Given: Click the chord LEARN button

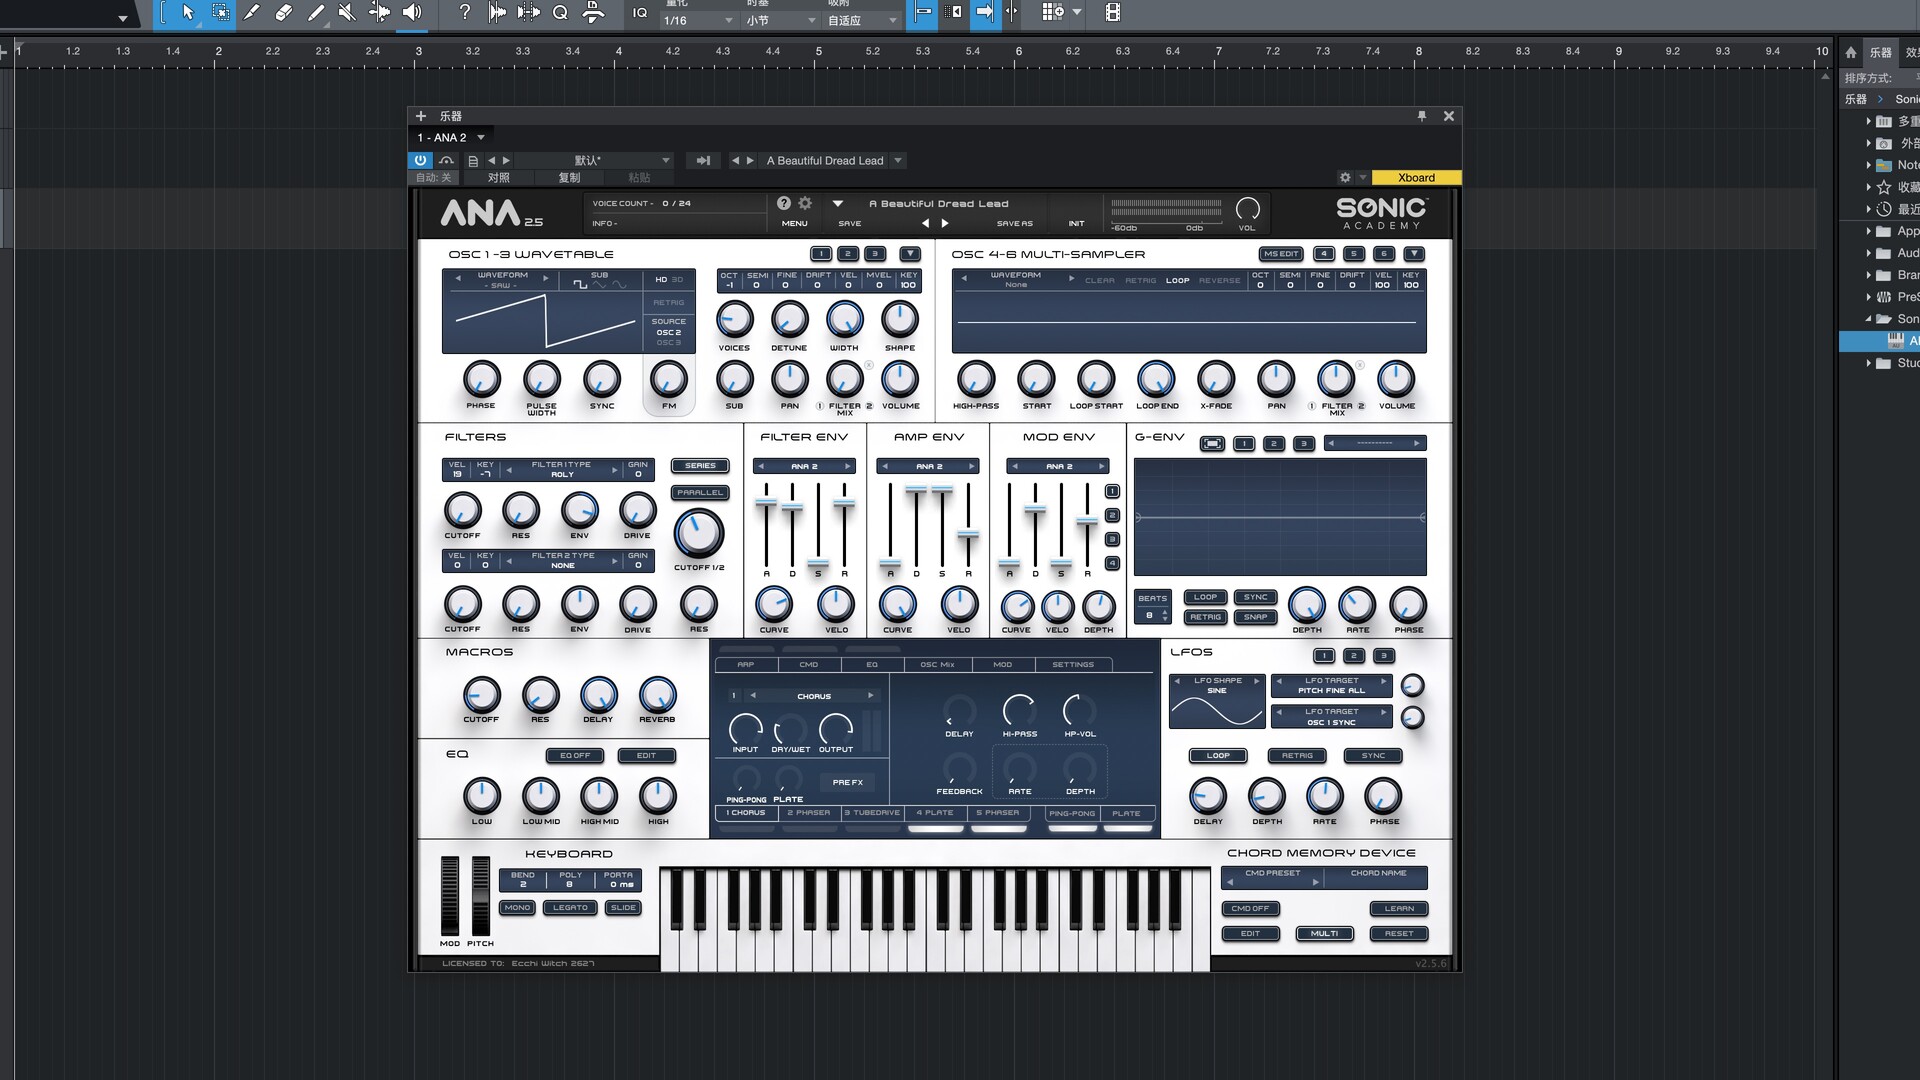Looking at the screenshot, I should click(1399, 909).
